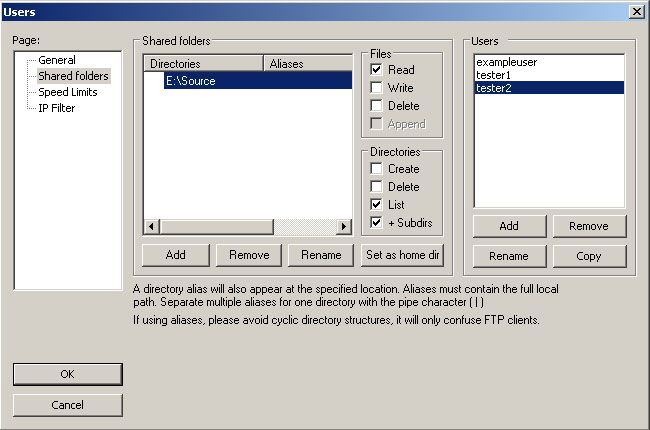Click Set as home dir button

(x=403, y=255)
